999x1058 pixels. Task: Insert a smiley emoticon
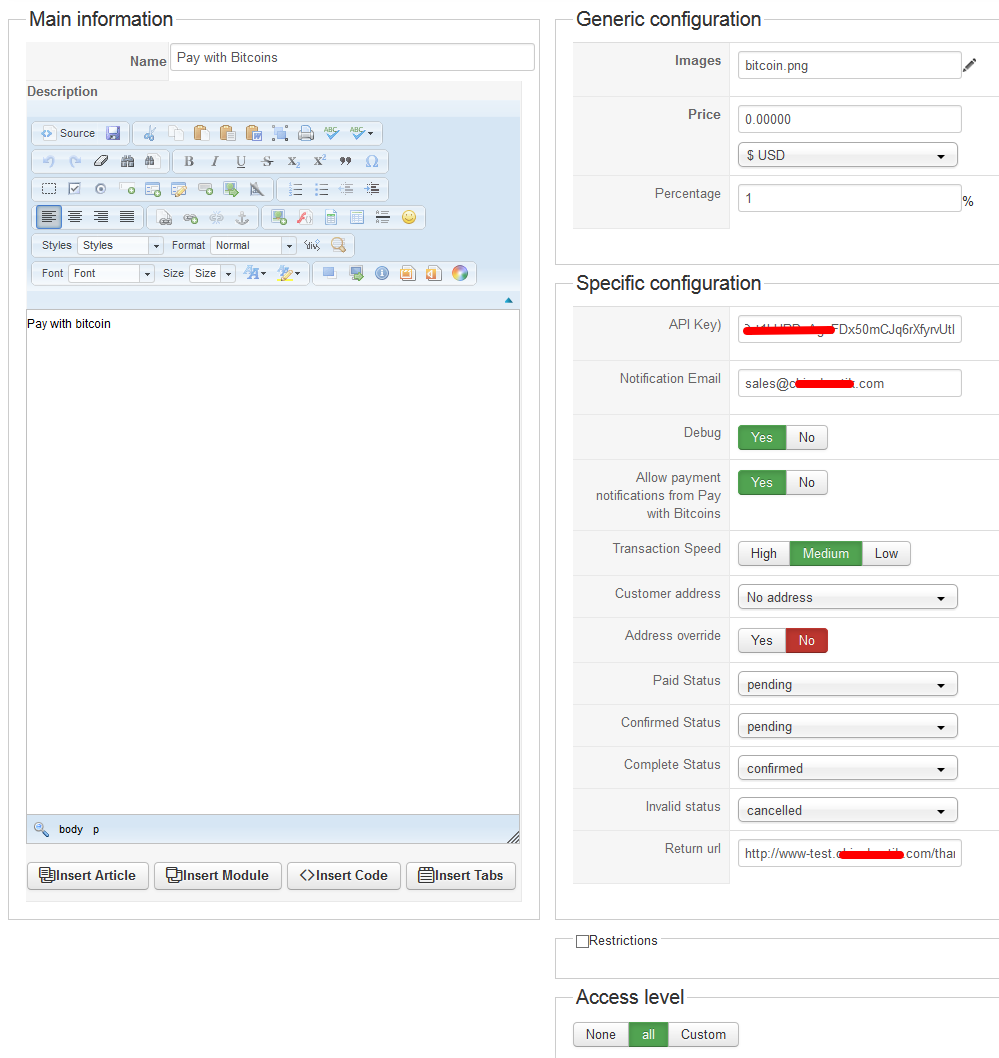[409, 217]
